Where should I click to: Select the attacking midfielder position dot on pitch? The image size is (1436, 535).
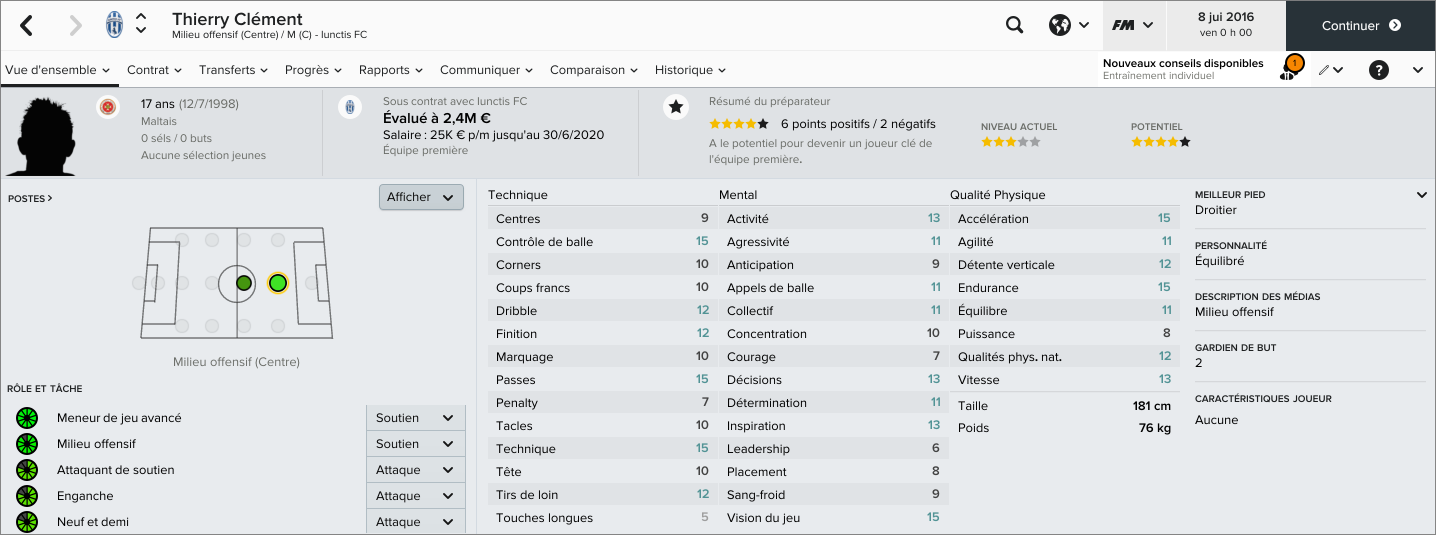pyautogui.click(x=278, y=283)
